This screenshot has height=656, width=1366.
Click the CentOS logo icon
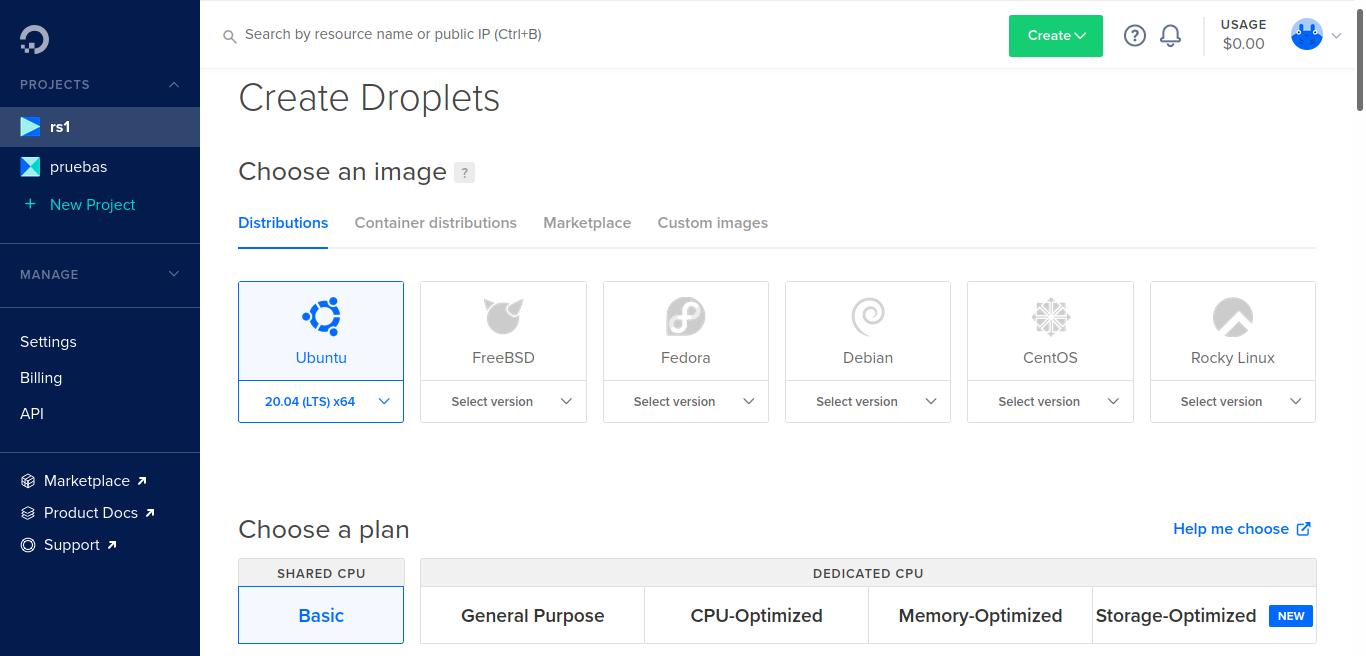tap(1050, 317)
